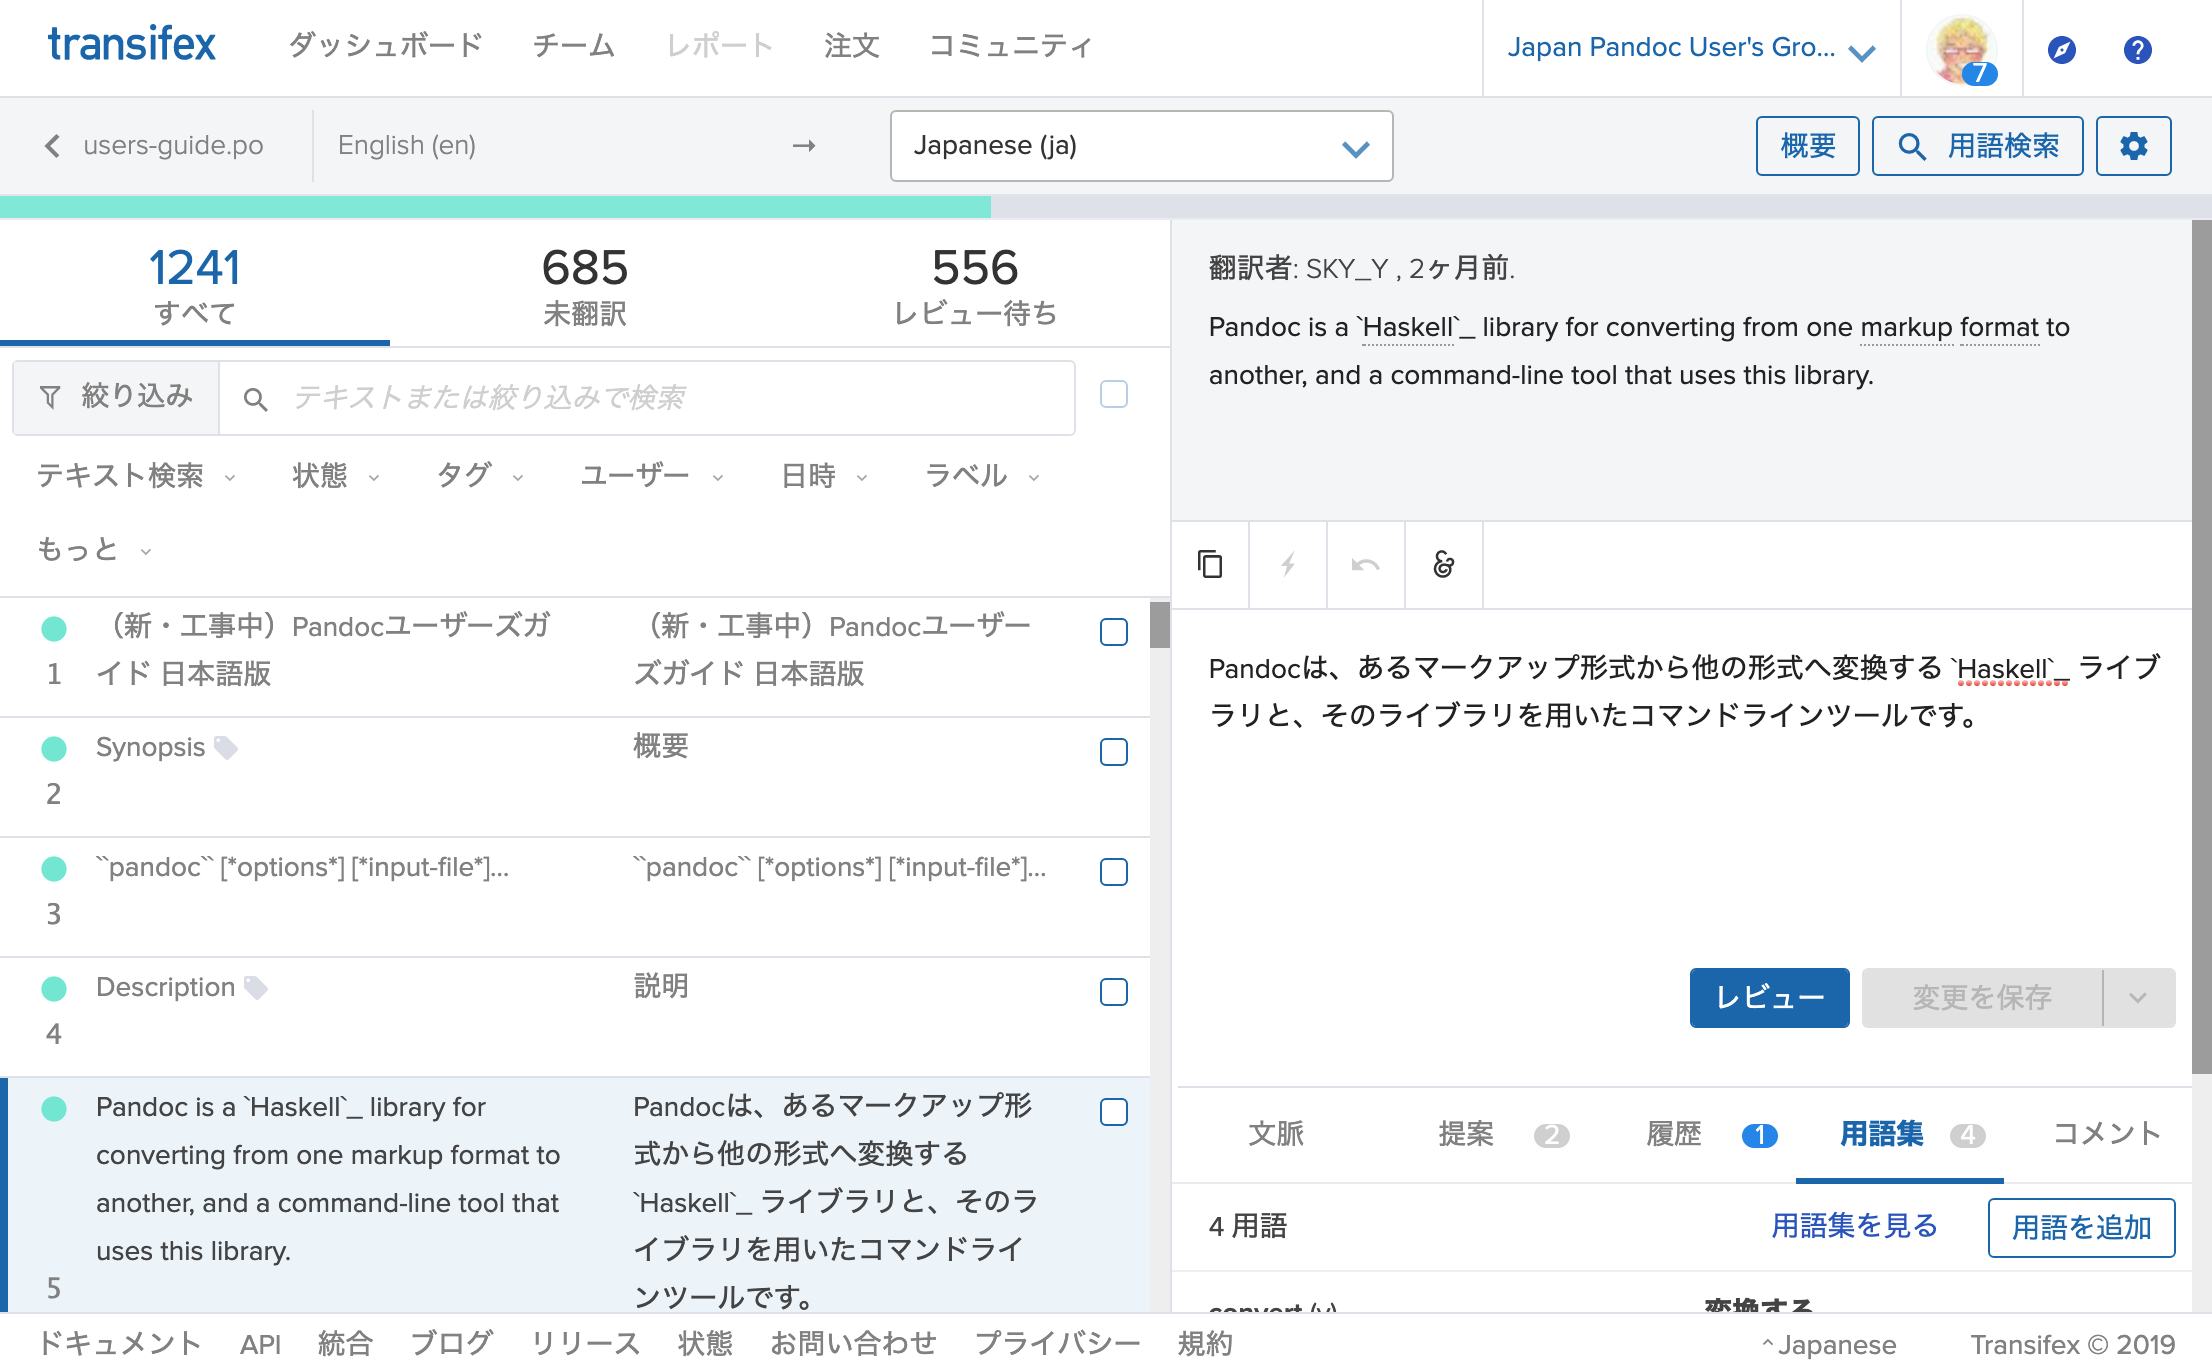Switch to the 文脈 tab
Screen dimensions: 2212x1370
coord(1276,1134)
